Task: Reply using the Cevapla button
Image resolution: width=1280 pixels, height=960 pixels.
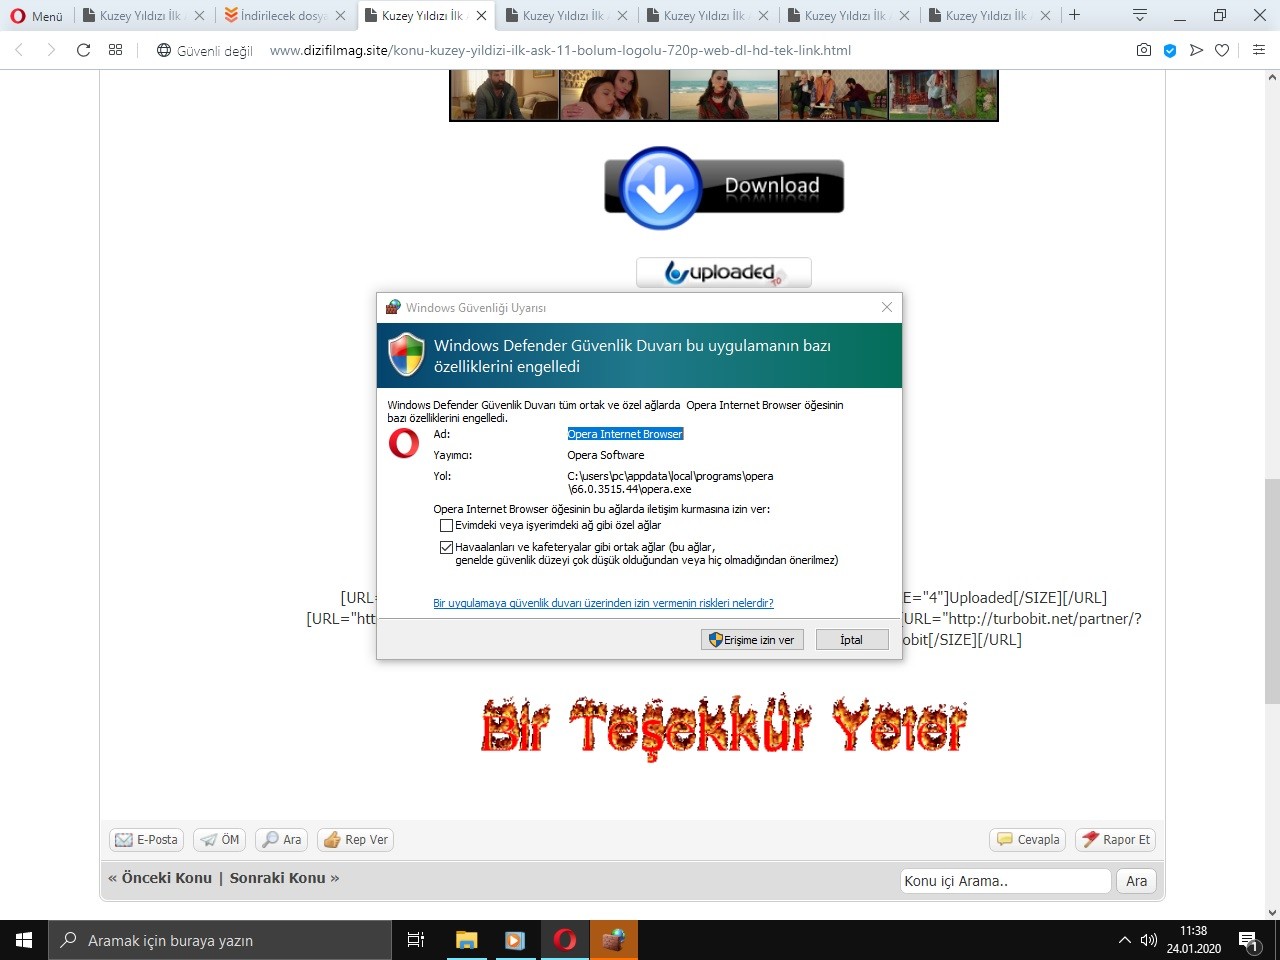Action: pyautogui.click(x=1028, y=840)
